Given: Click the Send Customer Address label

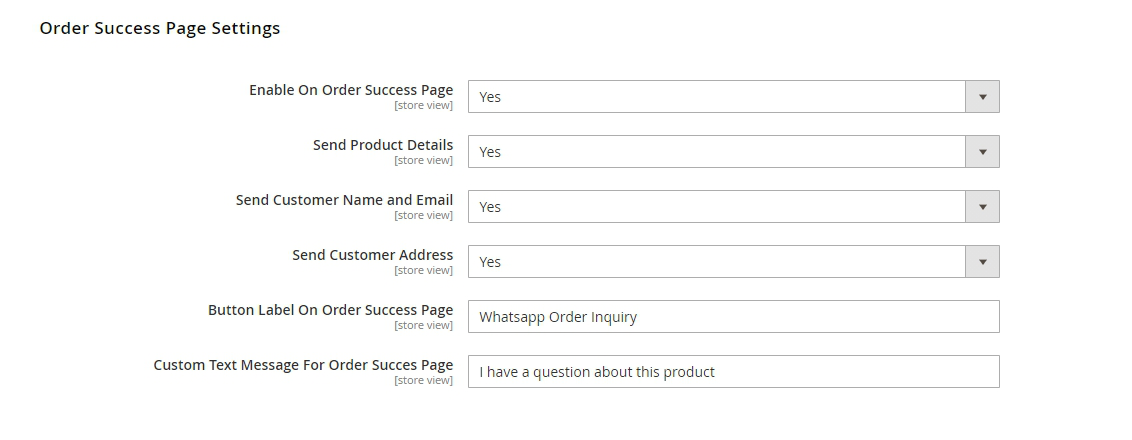Looking at the screenshot, I should coord(372,255).
